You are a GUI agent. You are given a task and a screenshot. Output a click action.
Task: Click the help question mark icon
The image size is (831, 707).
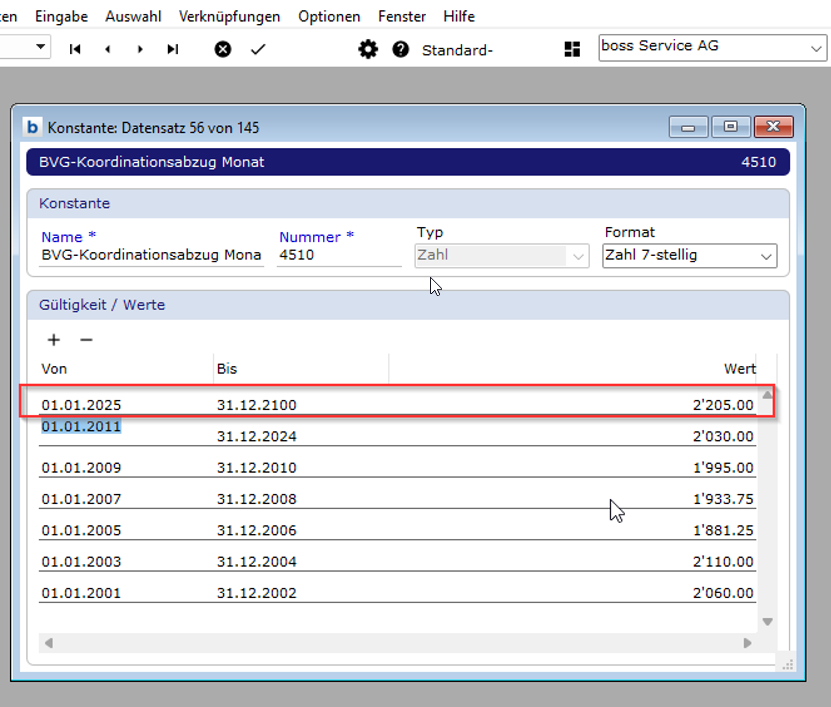tap(401, 49)
